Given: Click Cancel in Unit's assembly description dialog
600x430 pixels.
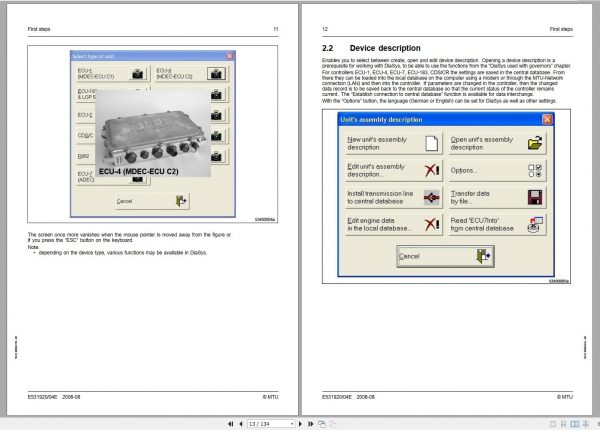Looking at the screenshot, I should [x=445, y=256].
